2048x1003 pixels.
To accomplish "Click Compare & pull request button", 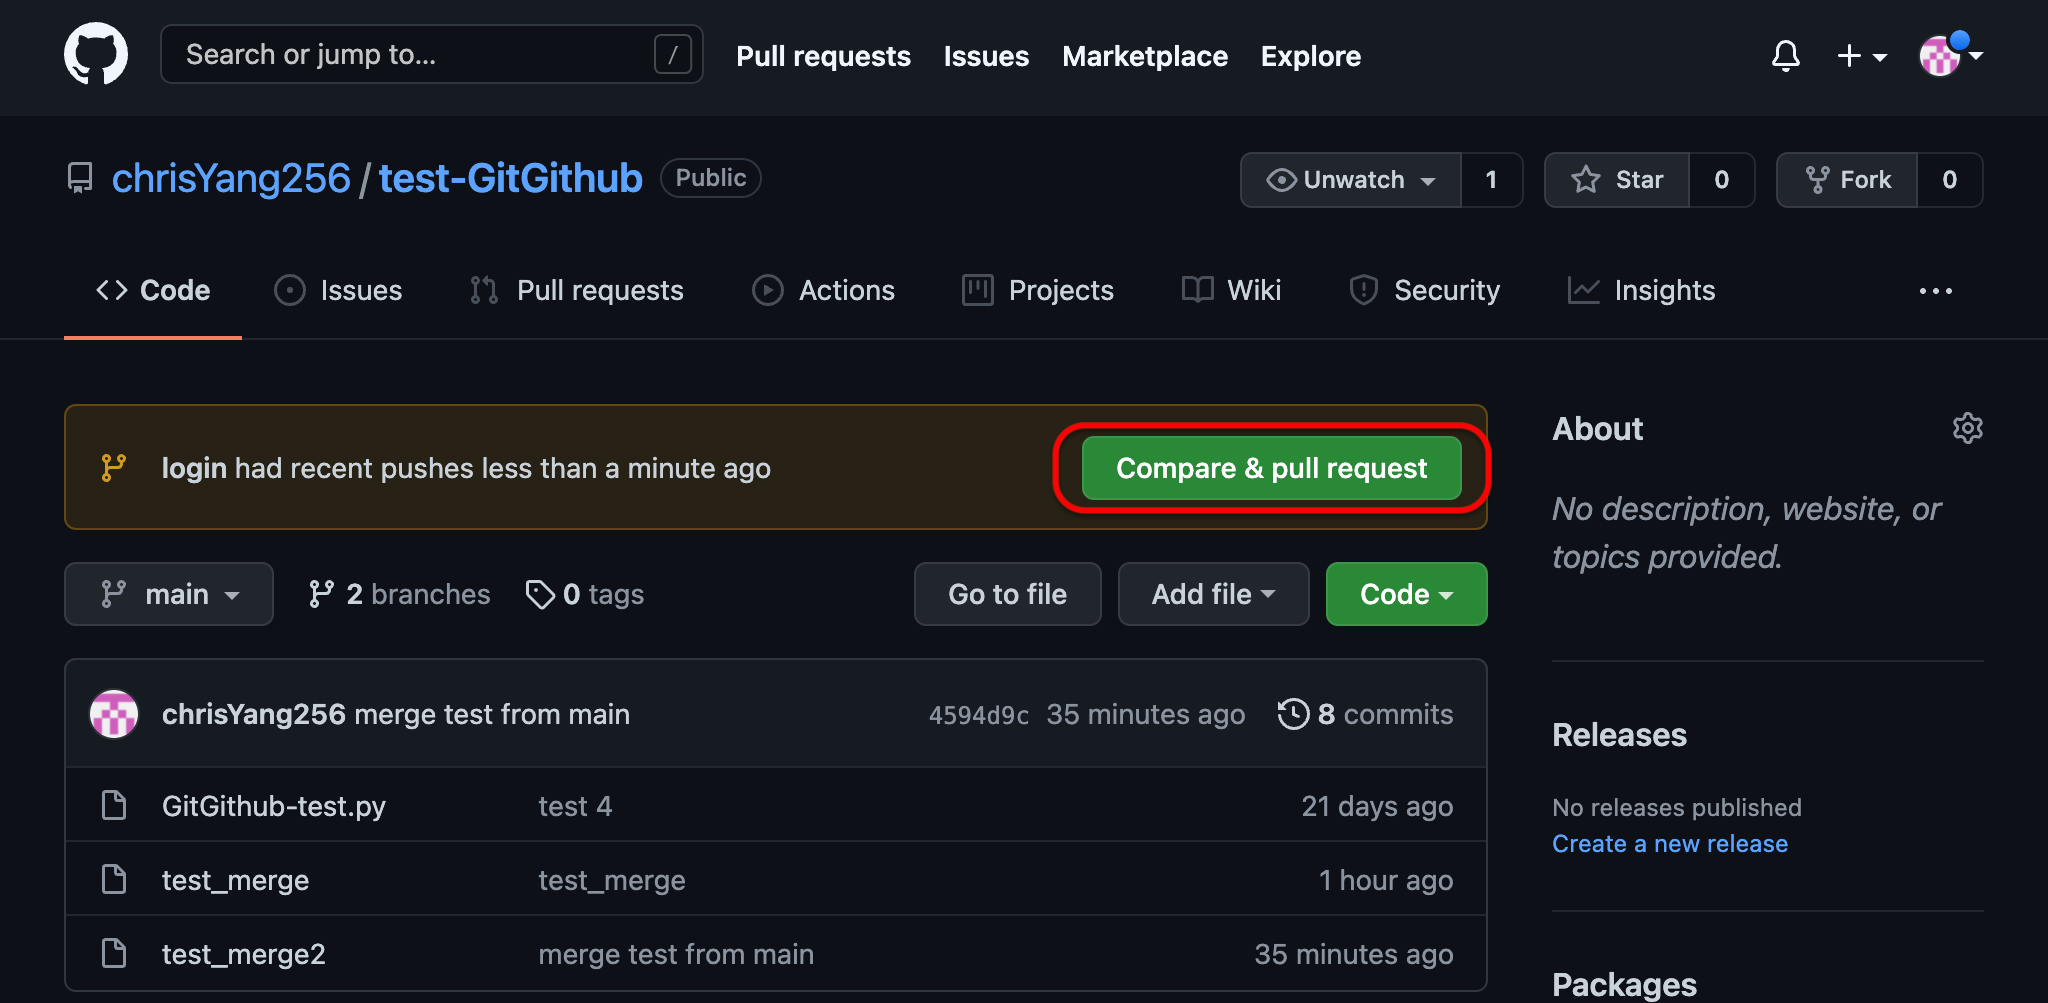I will (x=1271, y=468).
